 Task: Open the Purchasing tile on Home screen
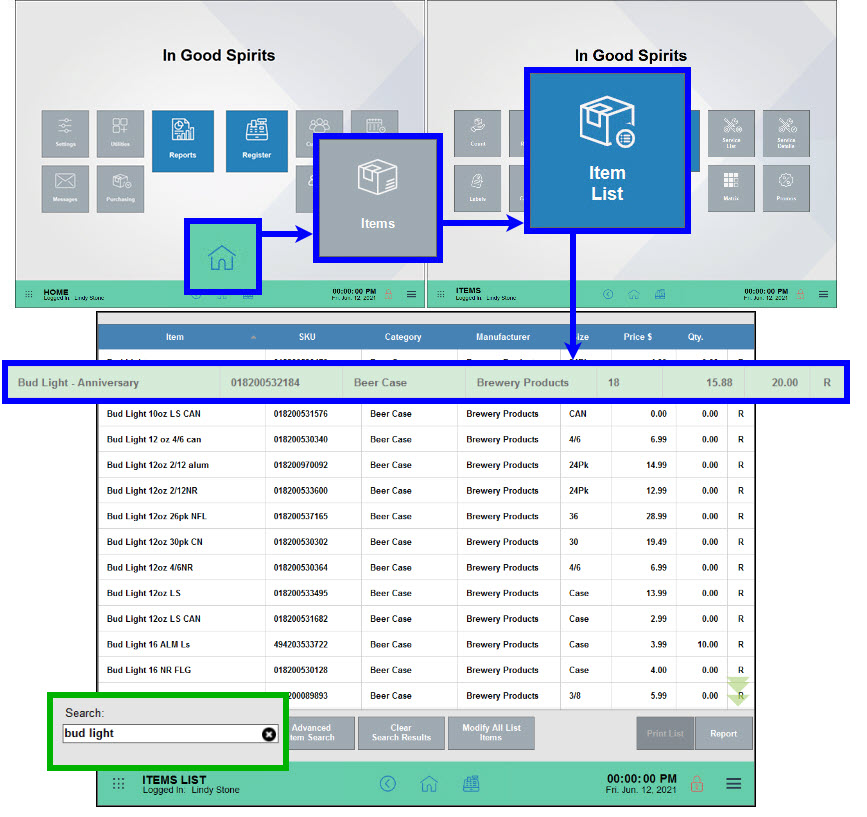coord(120,188)
